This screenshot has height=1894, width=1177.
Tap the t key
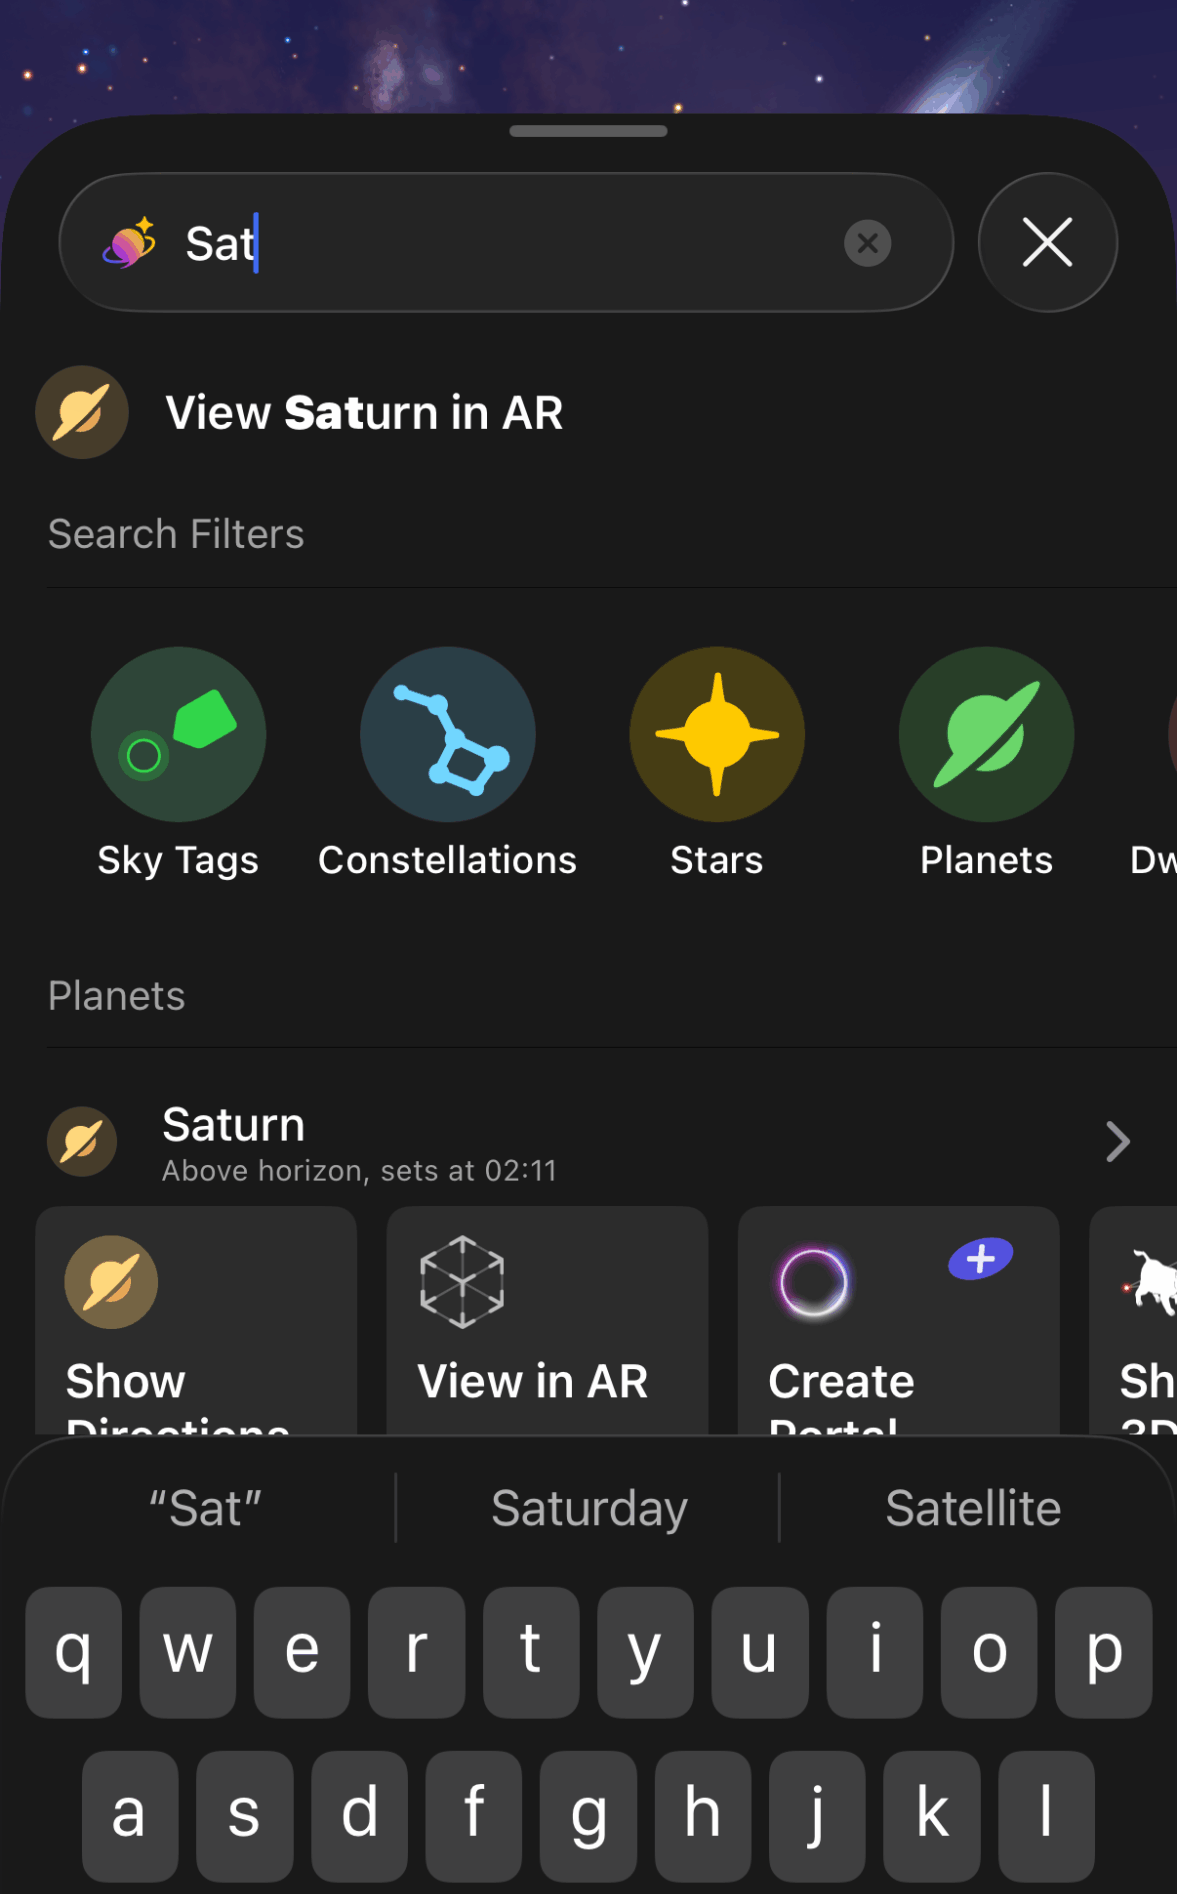point(531,1652)
